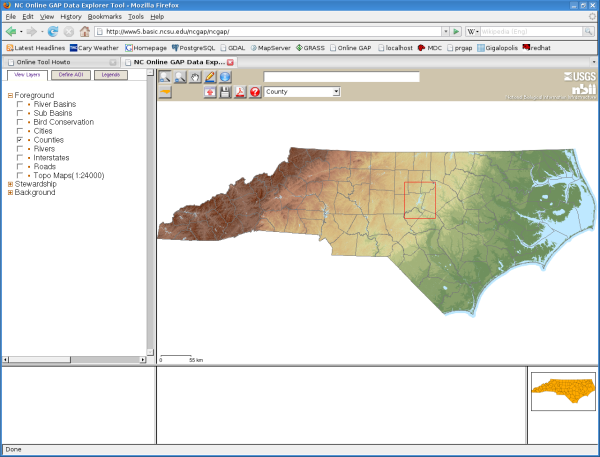Click the empty search text field in toolbar
The height and width of the screenshot is (457, 600).
pyautogui.click(x=341, y=77)
